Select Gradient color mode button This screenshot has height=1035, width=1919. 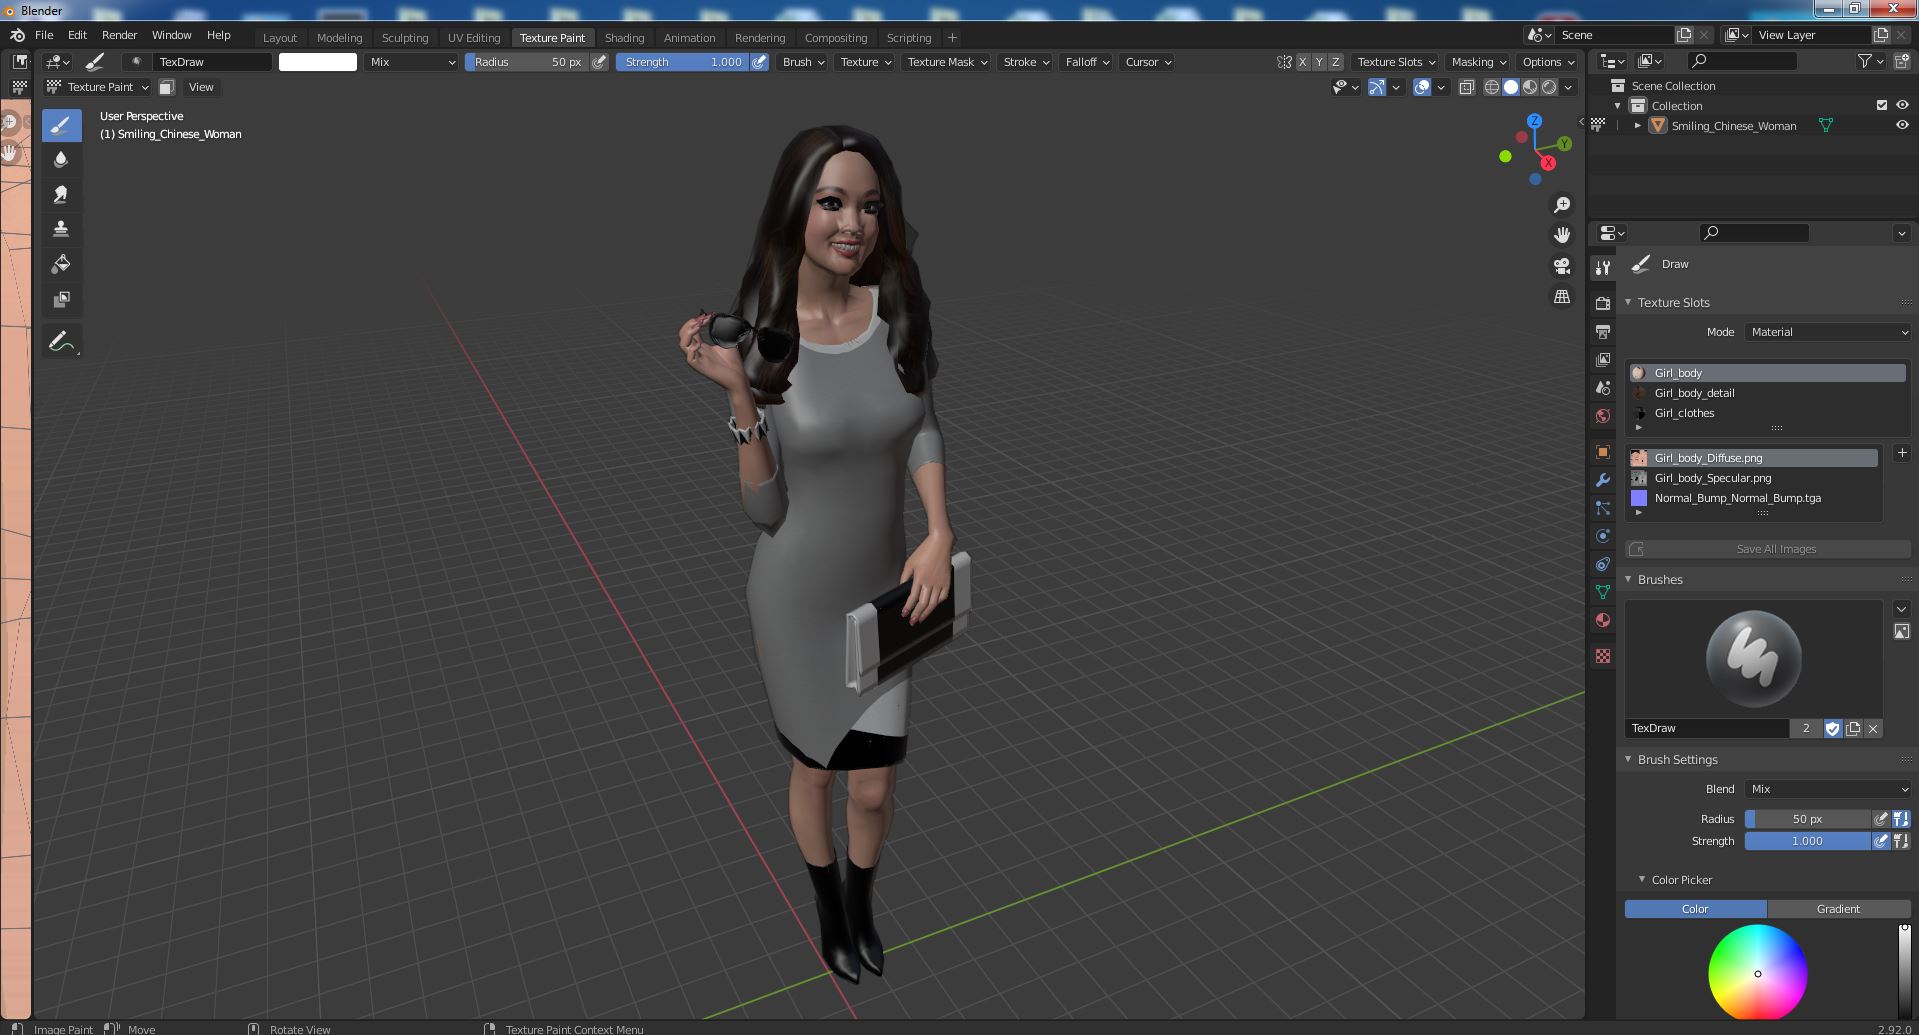(x=1838, y=909)
